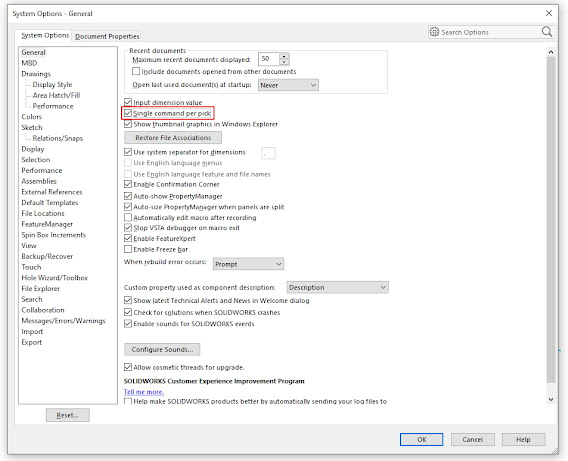Screen dimensions: 568x461
Task: Click Restore File Associations button
Action: coord(173,138)
